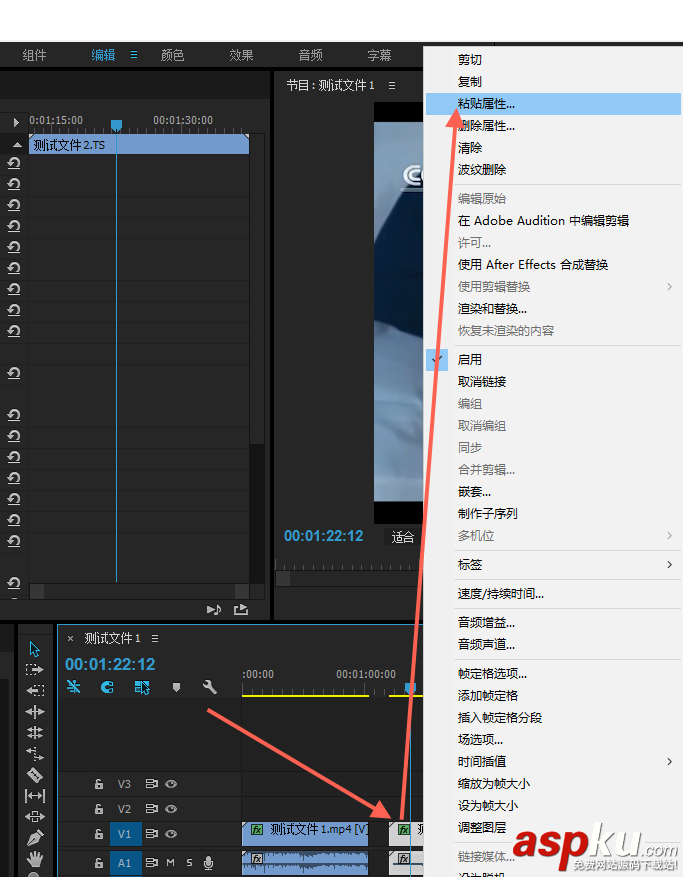The width and height of the screenshot is (683, 877).
Task: Select the Track Select Forward tool
Action: click(x=35, y=669)
